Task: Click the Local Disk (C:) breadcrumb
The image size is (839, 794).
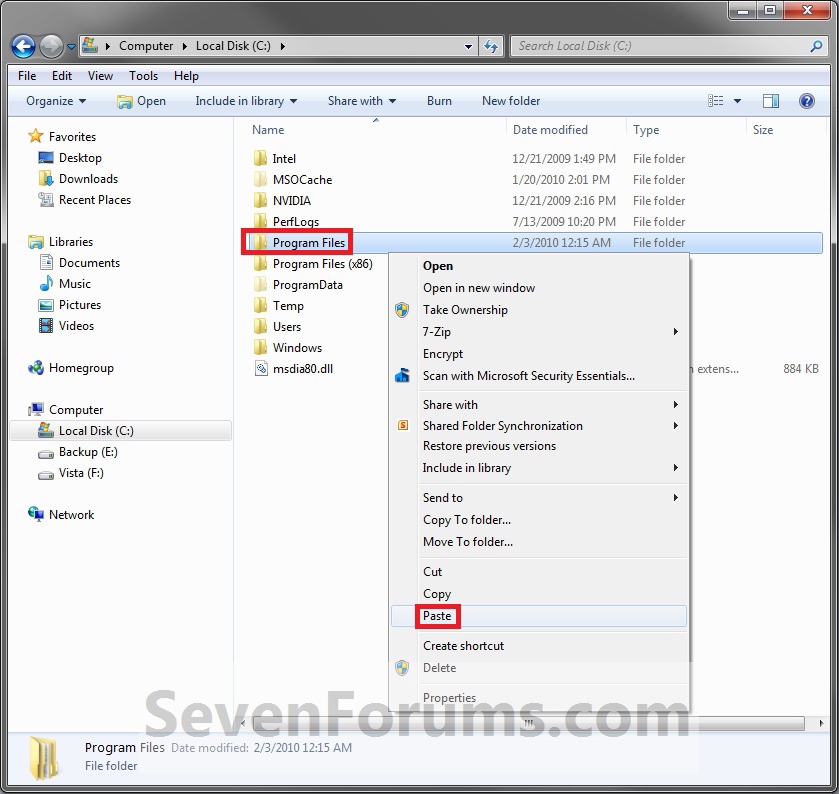Action: pos(233,46)
